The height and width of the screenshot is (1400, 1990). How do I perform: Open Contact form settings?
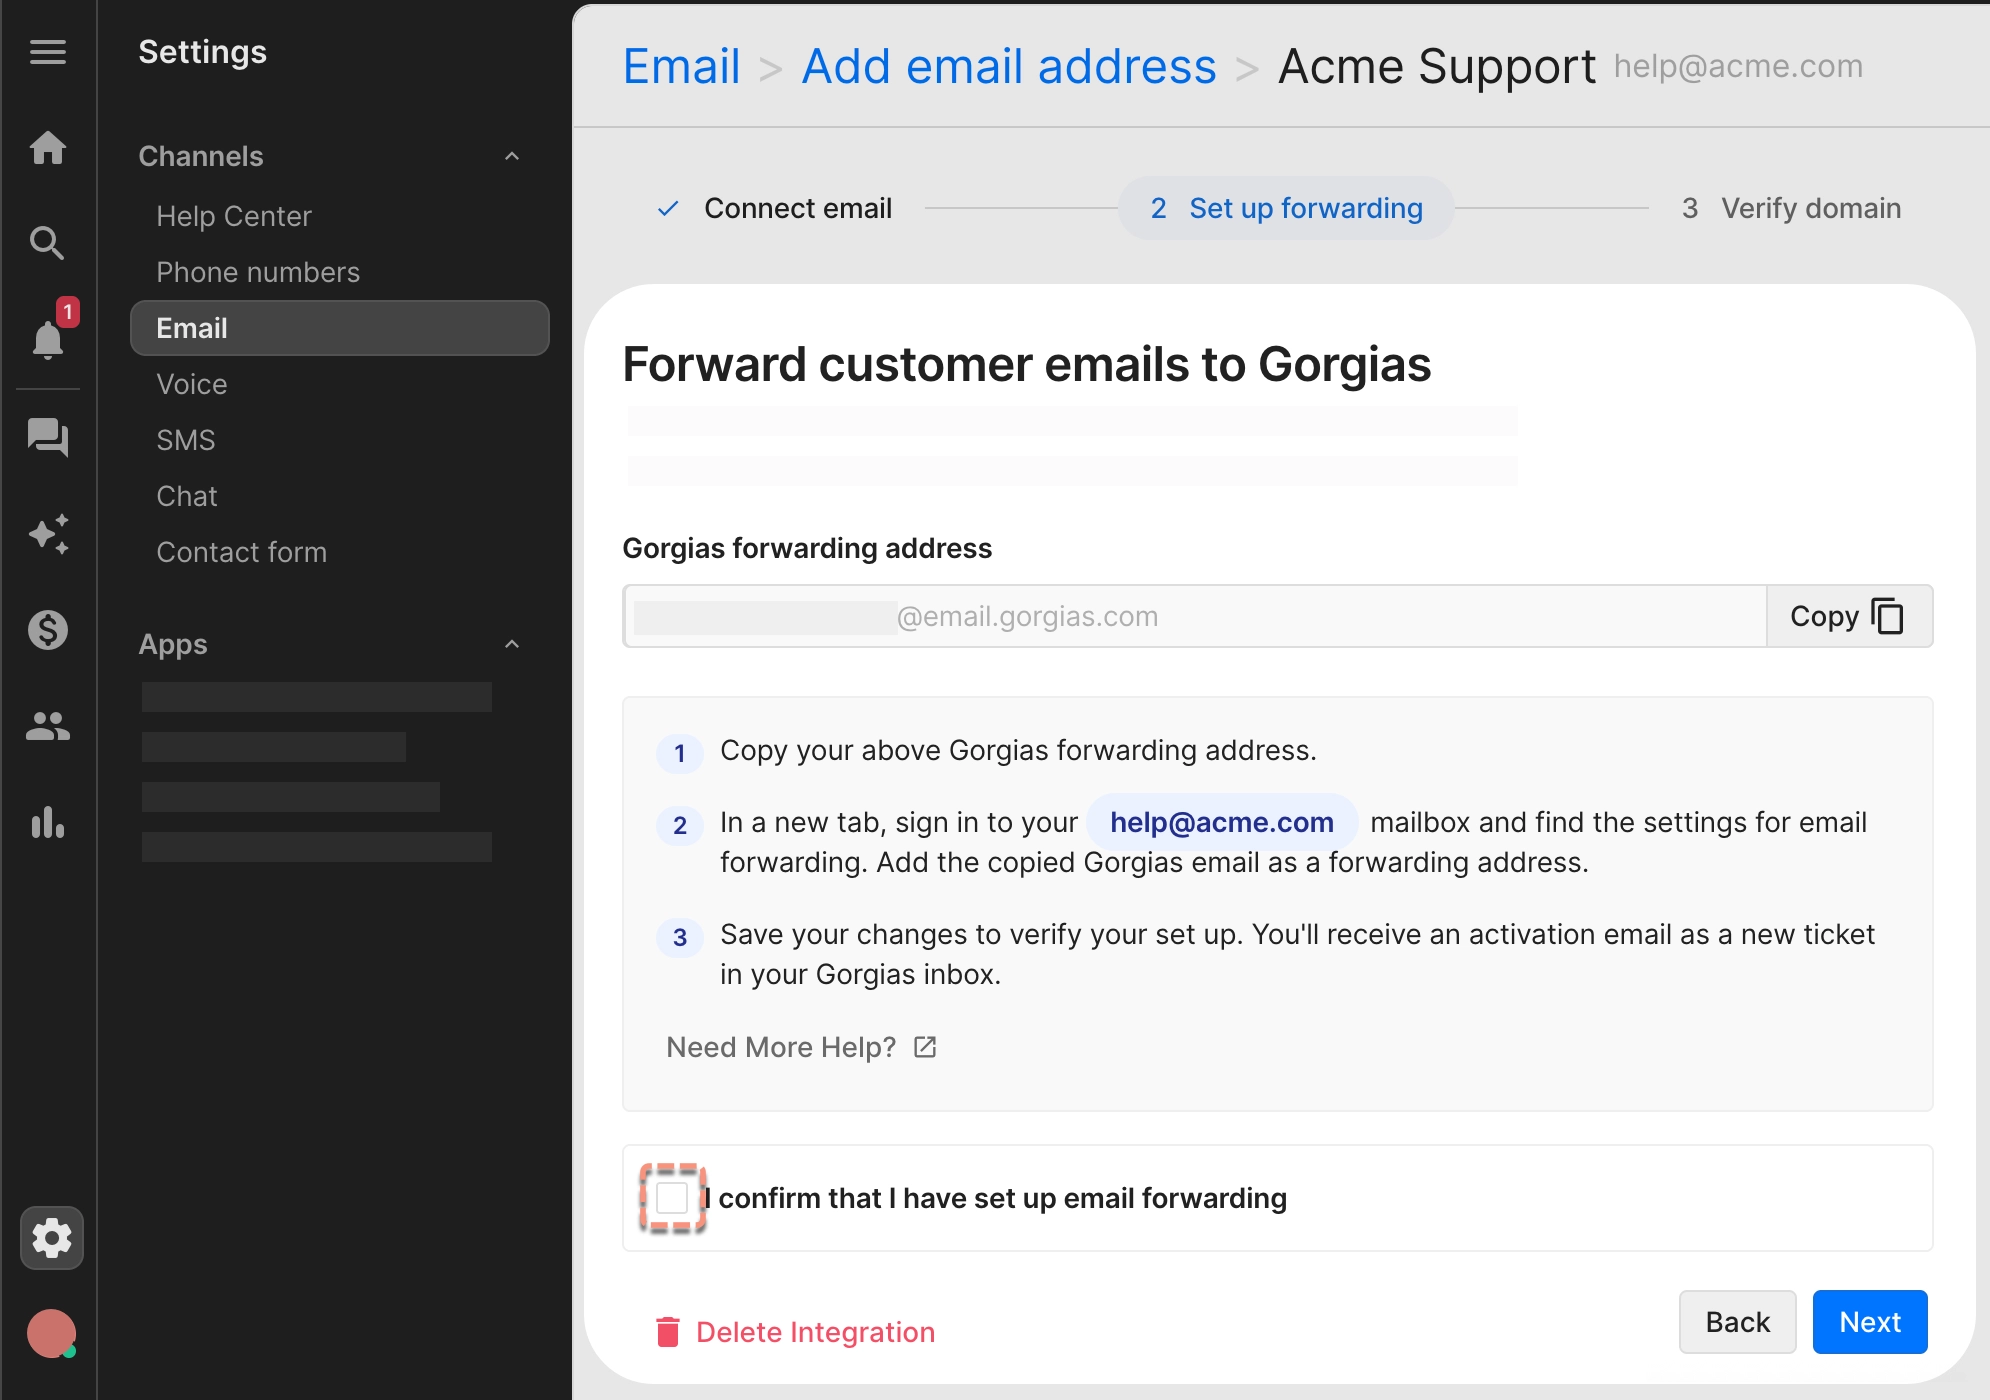(x=242, y=552)
